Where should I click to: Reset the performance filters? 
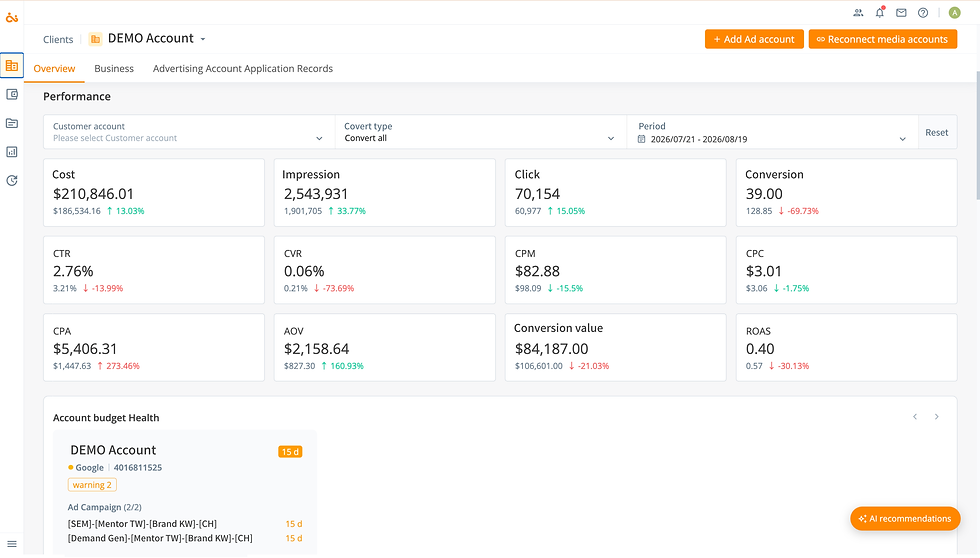pyautogui.click(x=937, y=132)
